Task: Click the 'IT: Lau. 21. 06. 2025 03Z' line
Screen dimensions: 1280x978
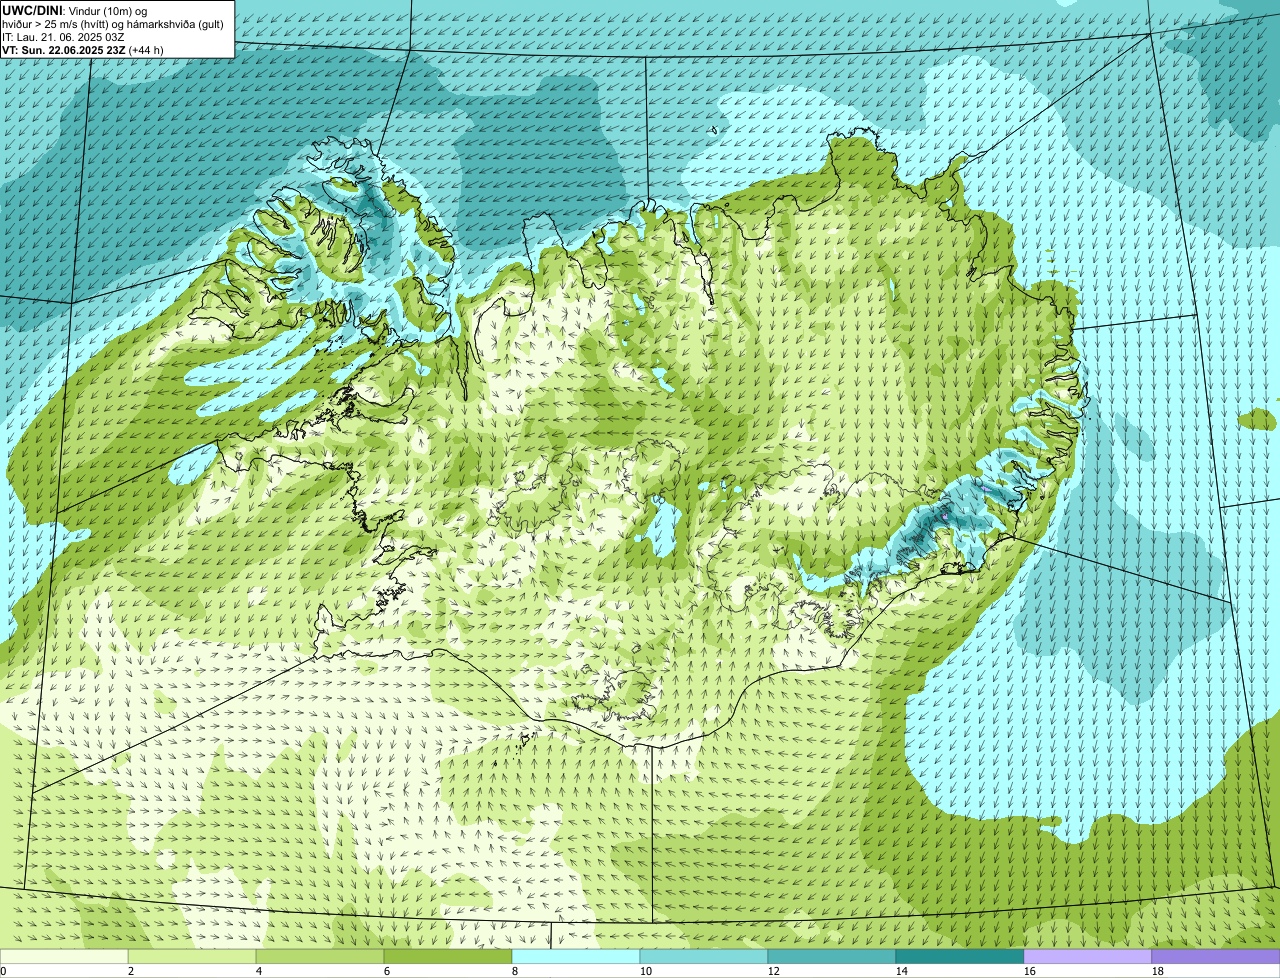Action: click(x=63, y=36)
